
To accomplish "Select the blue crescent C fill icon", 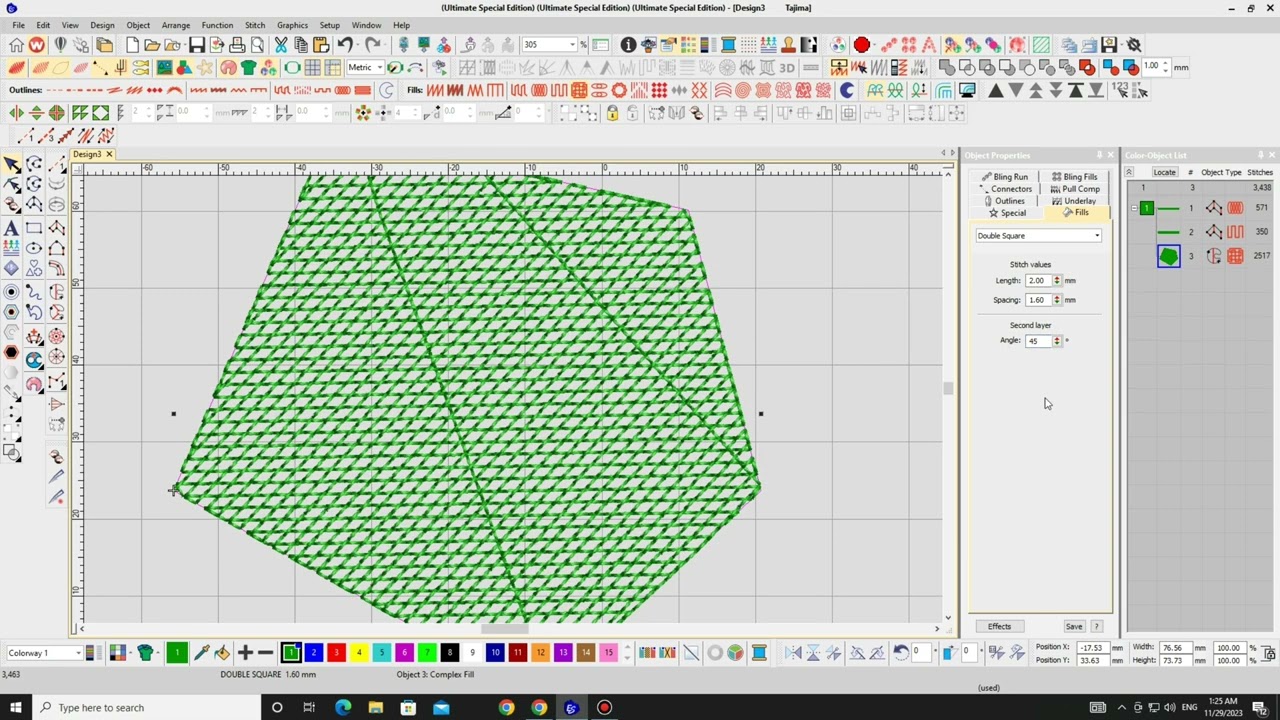I will pos(847,90).
